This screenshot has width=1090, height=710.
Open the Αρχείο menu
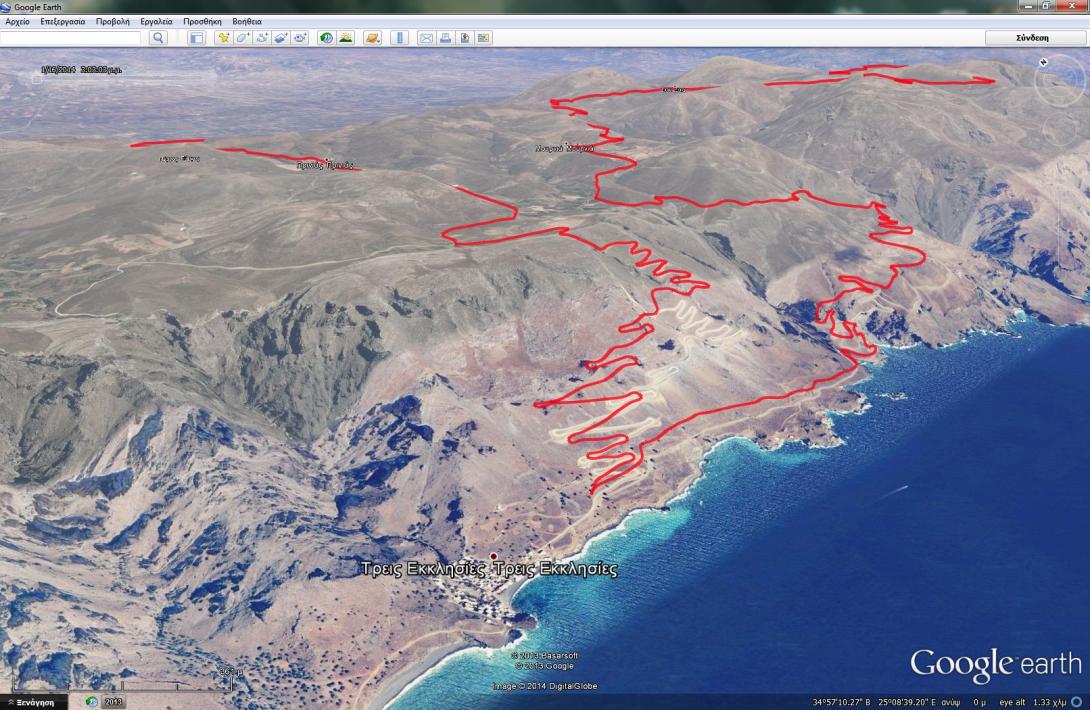click(x=18, y=21)
